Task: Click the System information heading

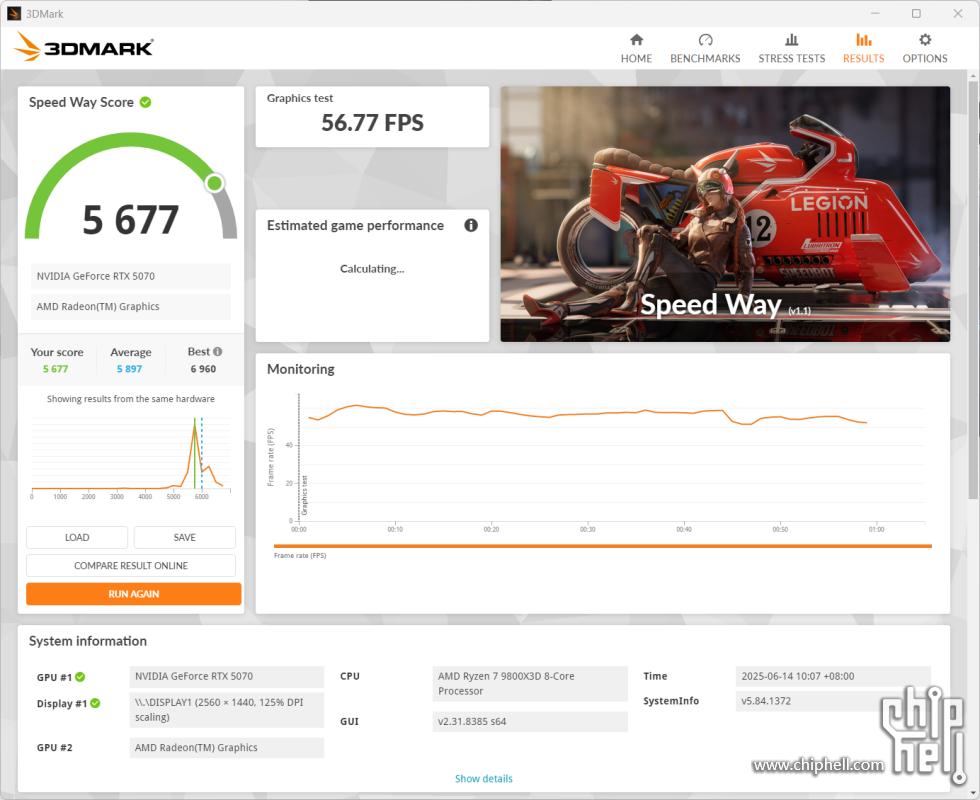Action: point(88,641)
